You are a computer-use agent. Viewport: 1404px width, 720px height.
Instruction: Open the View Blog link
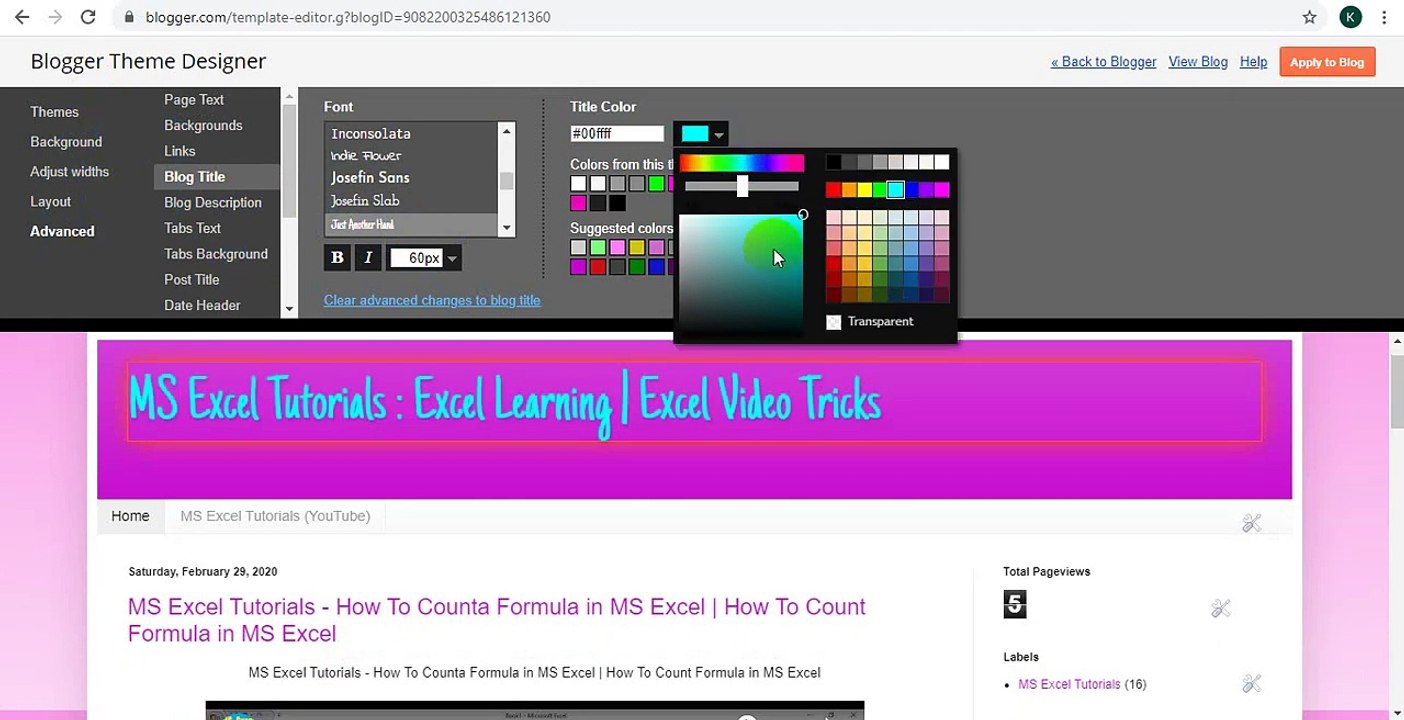coord(1198,62)
